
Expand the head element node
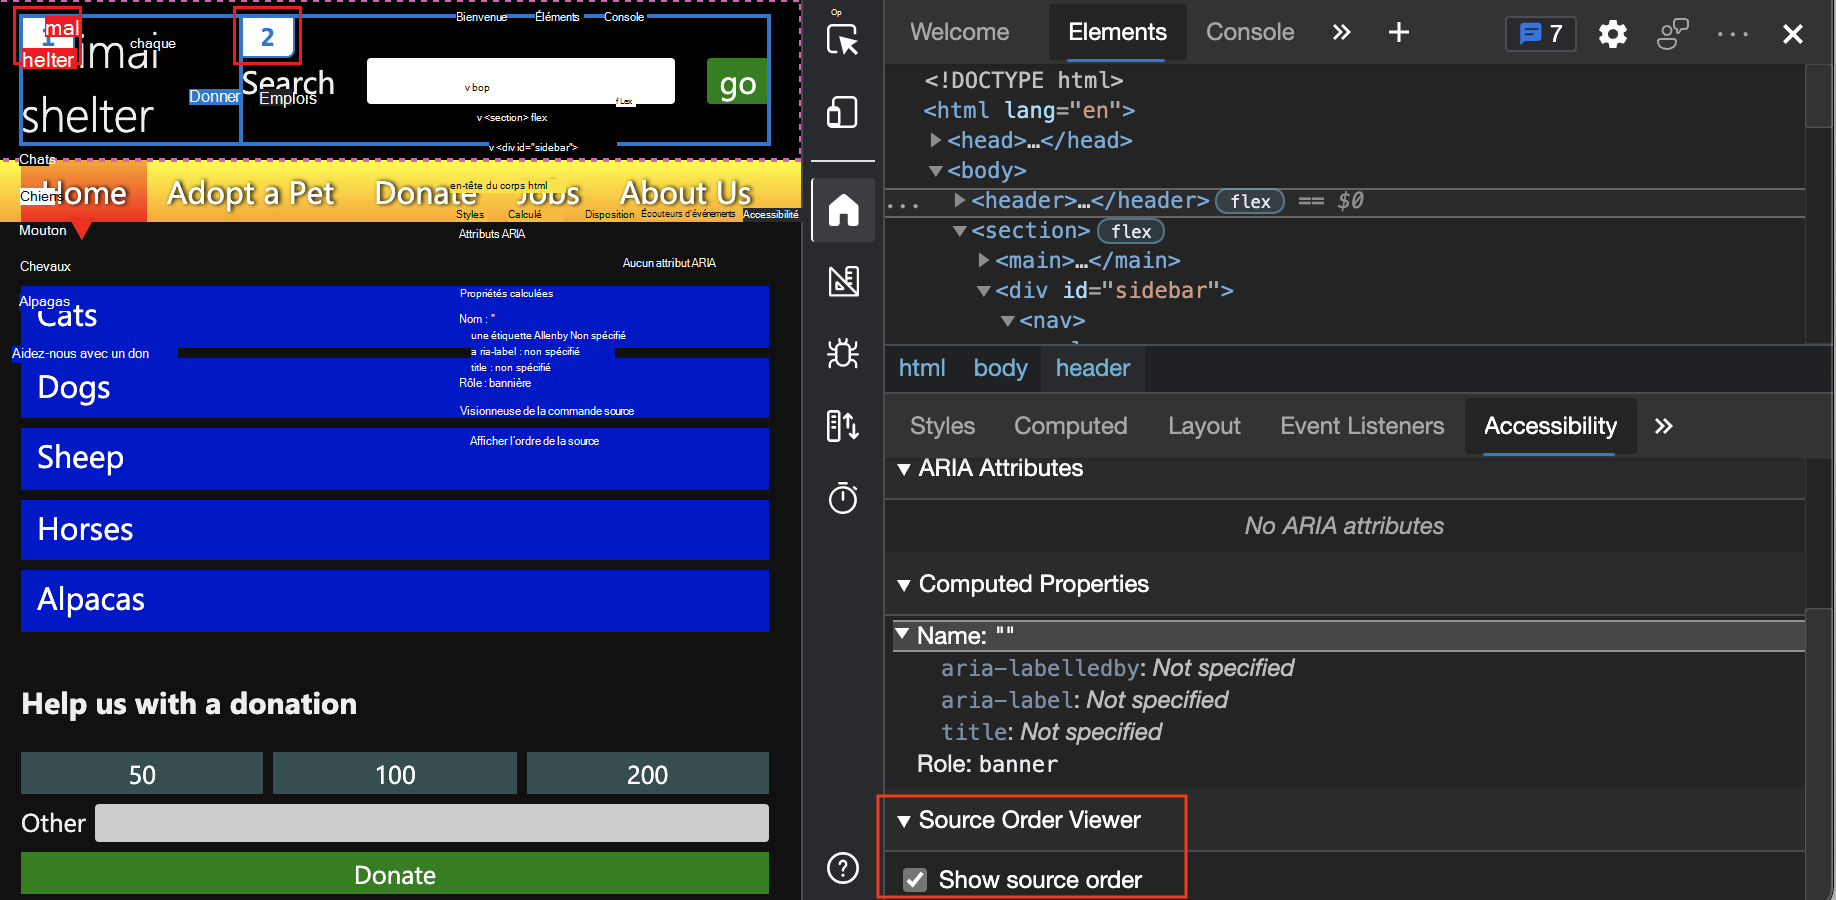pyautogui.click(x=936, y=140)
